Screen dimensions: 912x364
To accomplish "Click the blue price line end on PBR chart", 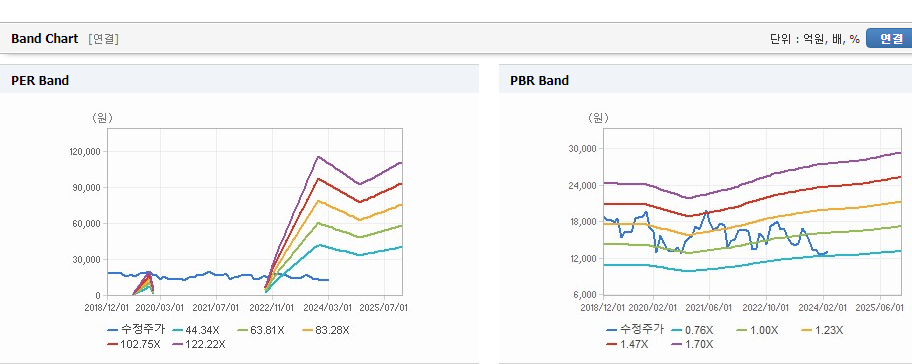I will (x=827, y=252).
